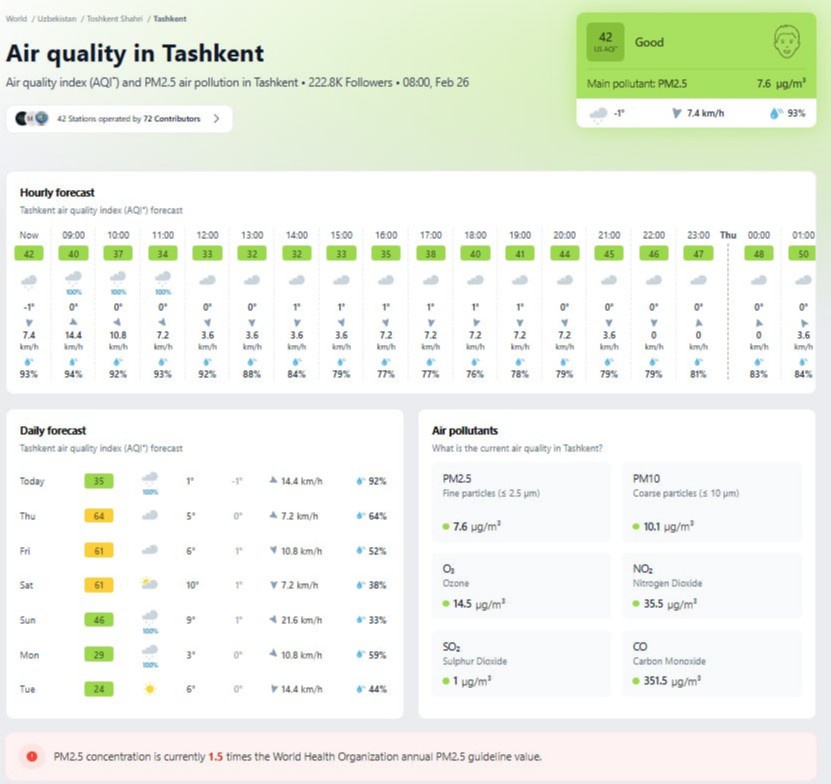Image resolution: width=831 pixels, height=784 pixels.
Task: Click the cloud snow icon beside -1° in header card
Action: [599, 114]
